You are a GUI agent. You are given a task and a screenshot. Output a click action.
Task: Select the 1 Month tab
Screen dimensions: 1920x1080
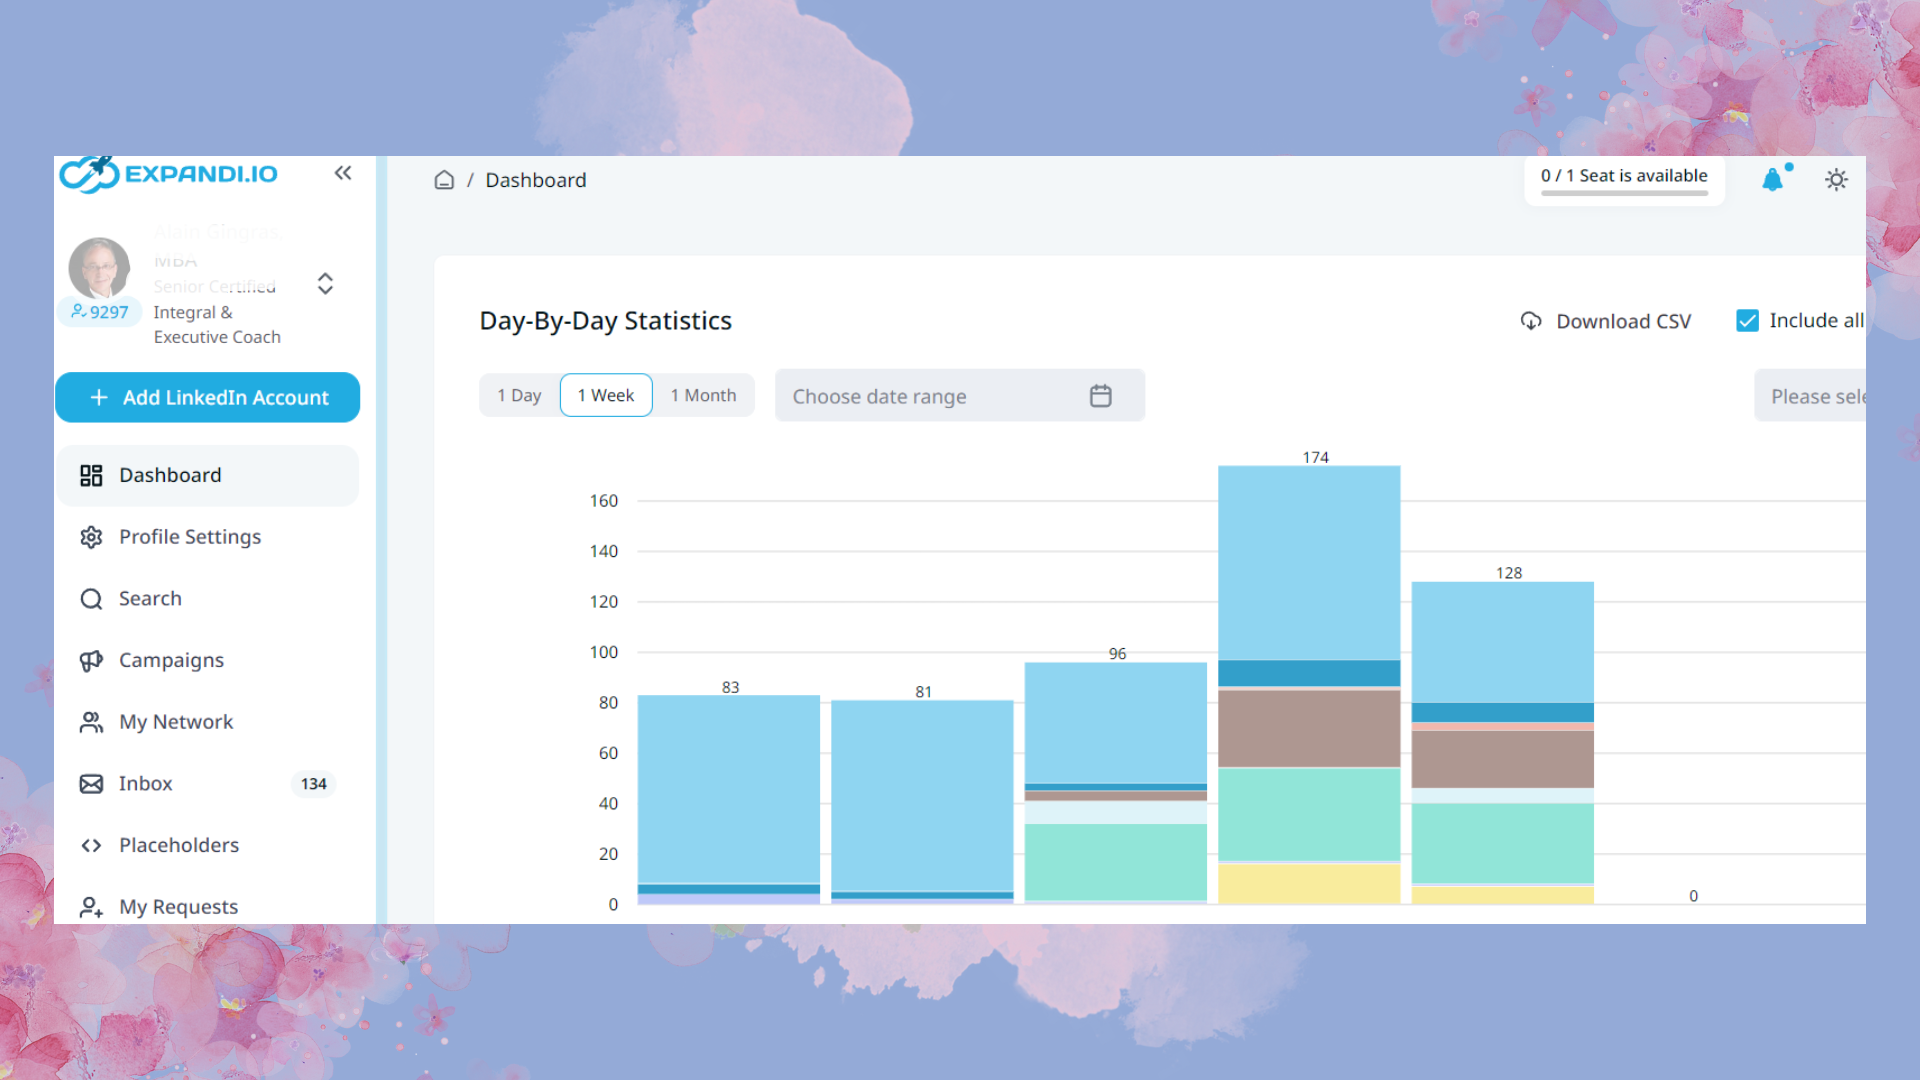click(703, 396)
